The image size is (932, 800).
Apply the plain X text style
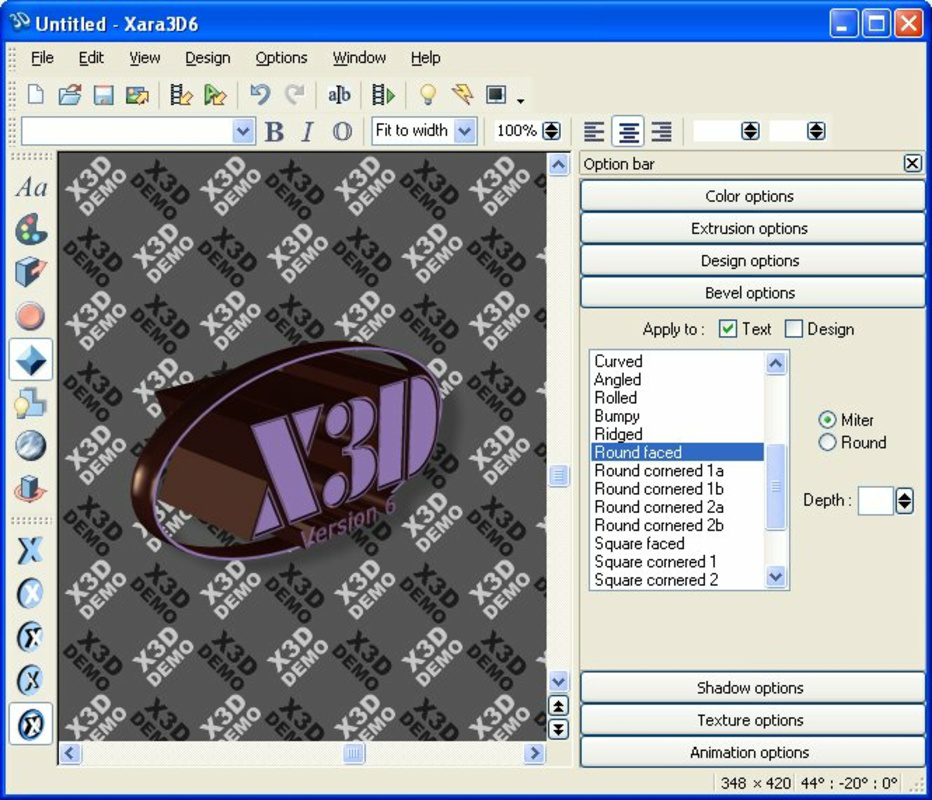click(x=31, y=550)
